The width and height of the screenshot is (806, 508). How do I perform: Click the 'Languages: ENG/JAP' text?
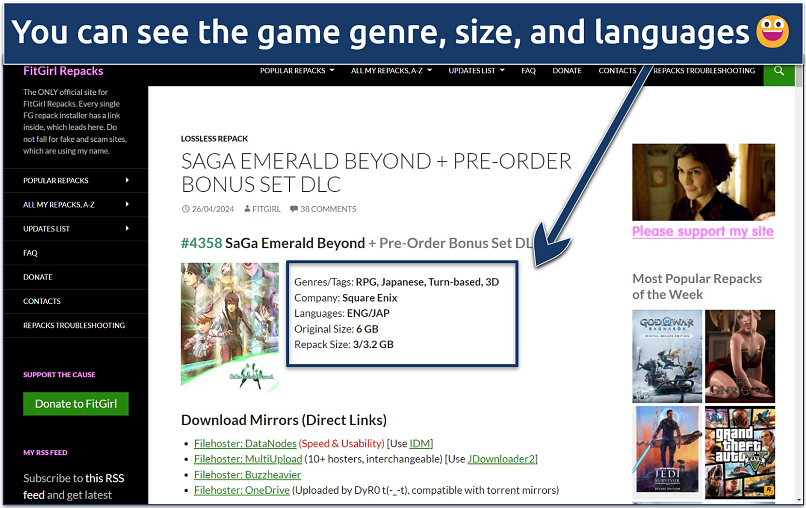pos(342,313)
